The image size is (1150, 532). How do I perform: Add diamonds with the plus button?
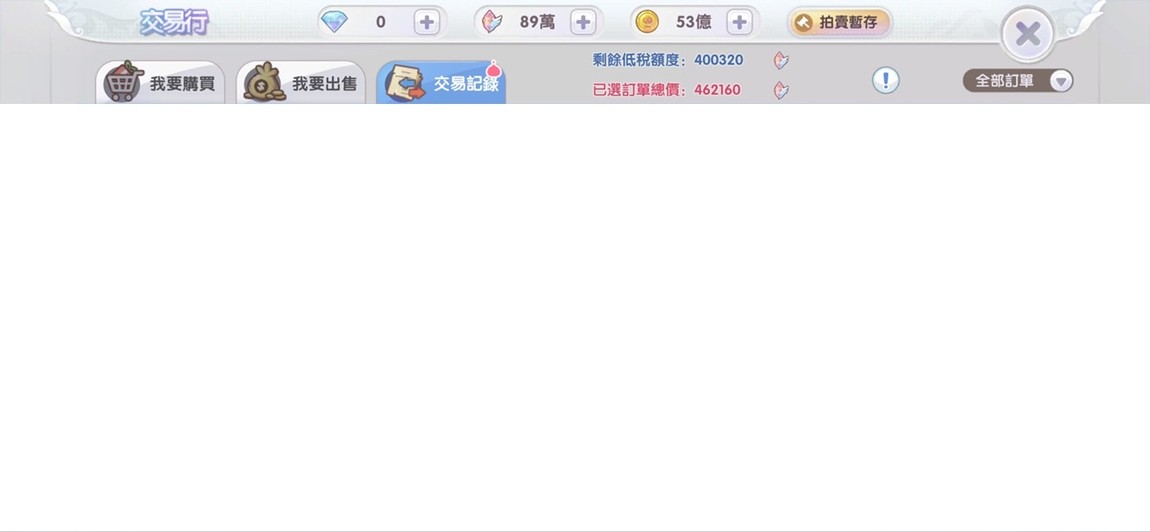point(427,22)
